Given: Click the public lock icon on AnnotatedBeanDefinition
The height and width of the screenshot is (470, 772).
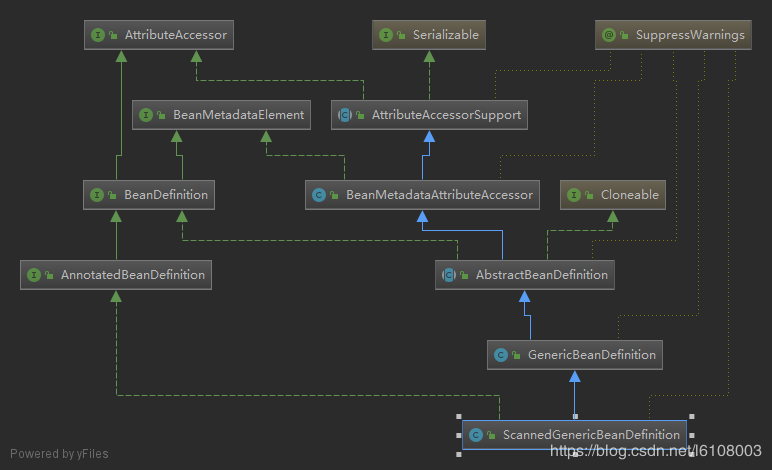Looking at the screenshot, I should [49, 275].
